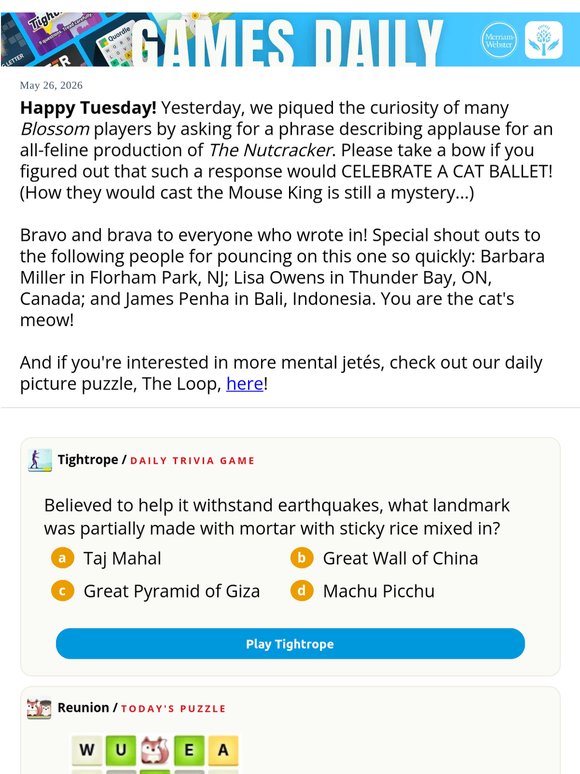
Task: Click the yellow A tile in Reunion
Action: click(x=223, y=750)
